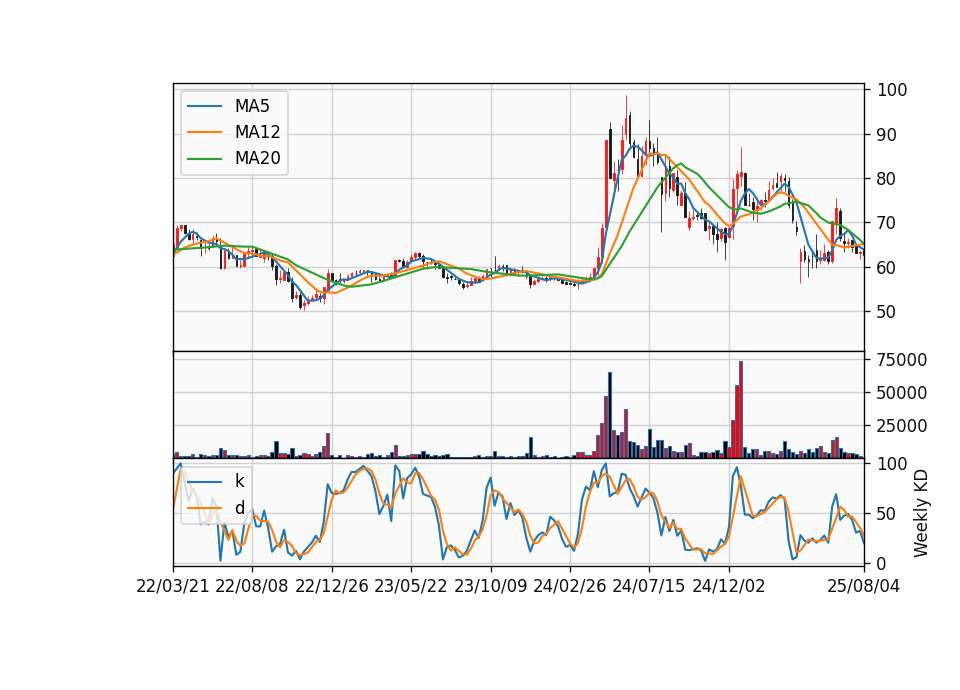Click the 22/08/08 date tick label
Screen dimensions: 960x690
click(252, 586)
